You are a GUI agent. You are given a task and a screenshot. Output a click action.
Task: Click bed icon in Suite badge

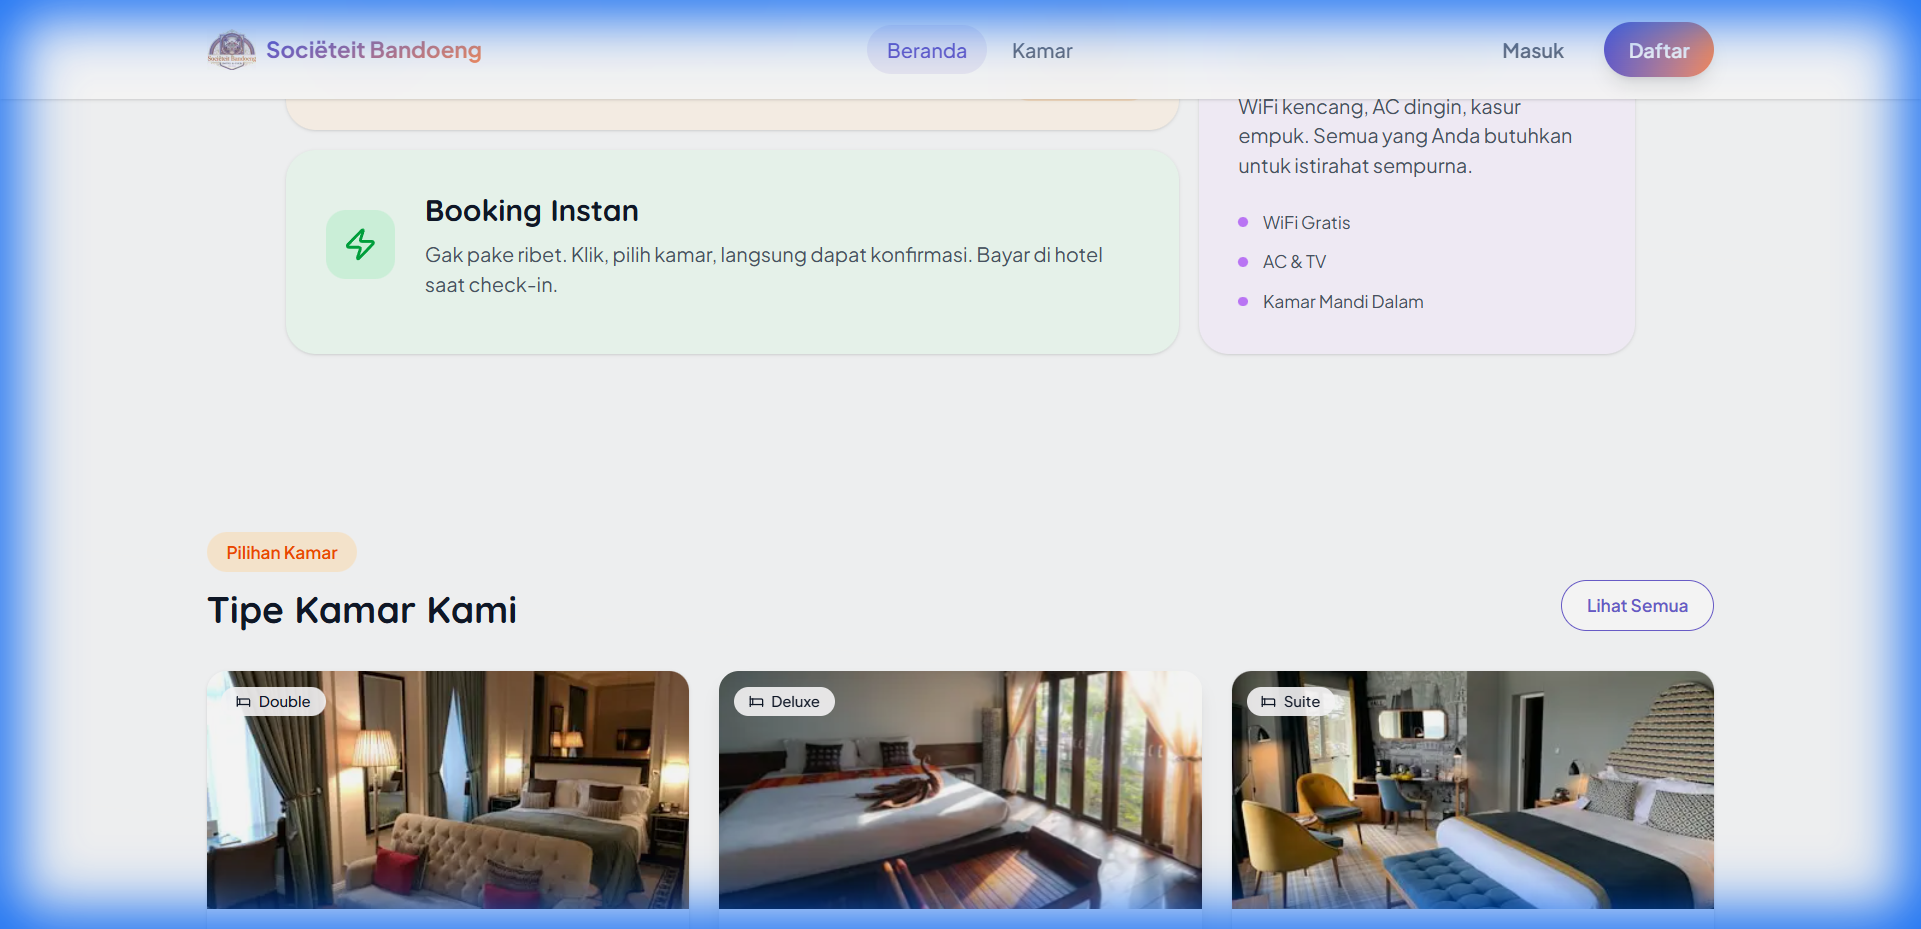pyautogui.click(x=1268, y=702)
